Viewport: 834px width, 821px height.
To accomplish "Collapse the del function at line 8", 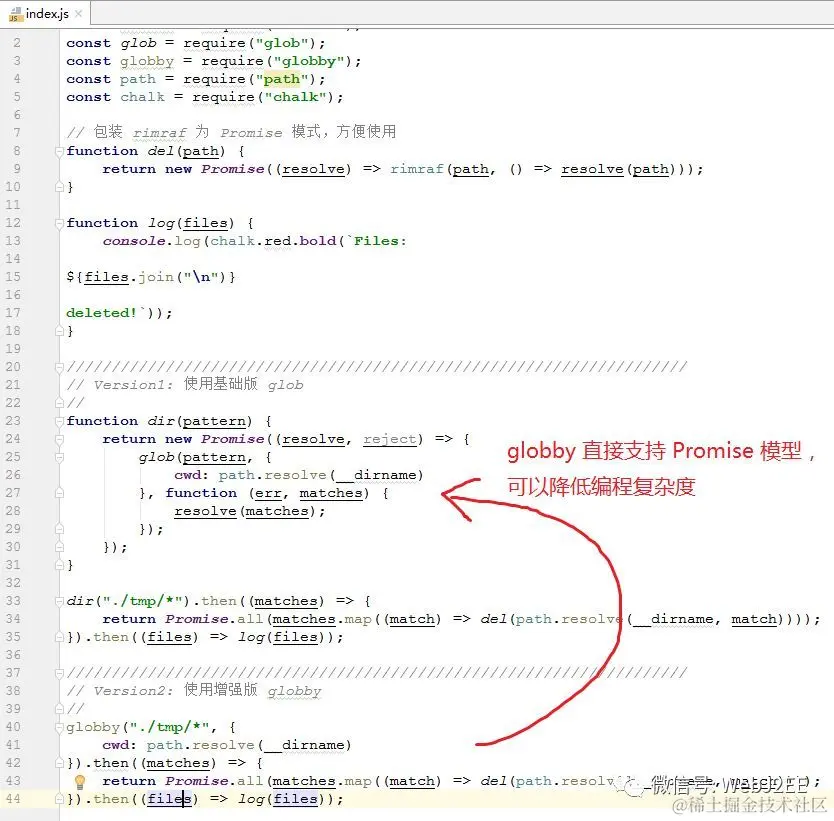I will point(59,152).
